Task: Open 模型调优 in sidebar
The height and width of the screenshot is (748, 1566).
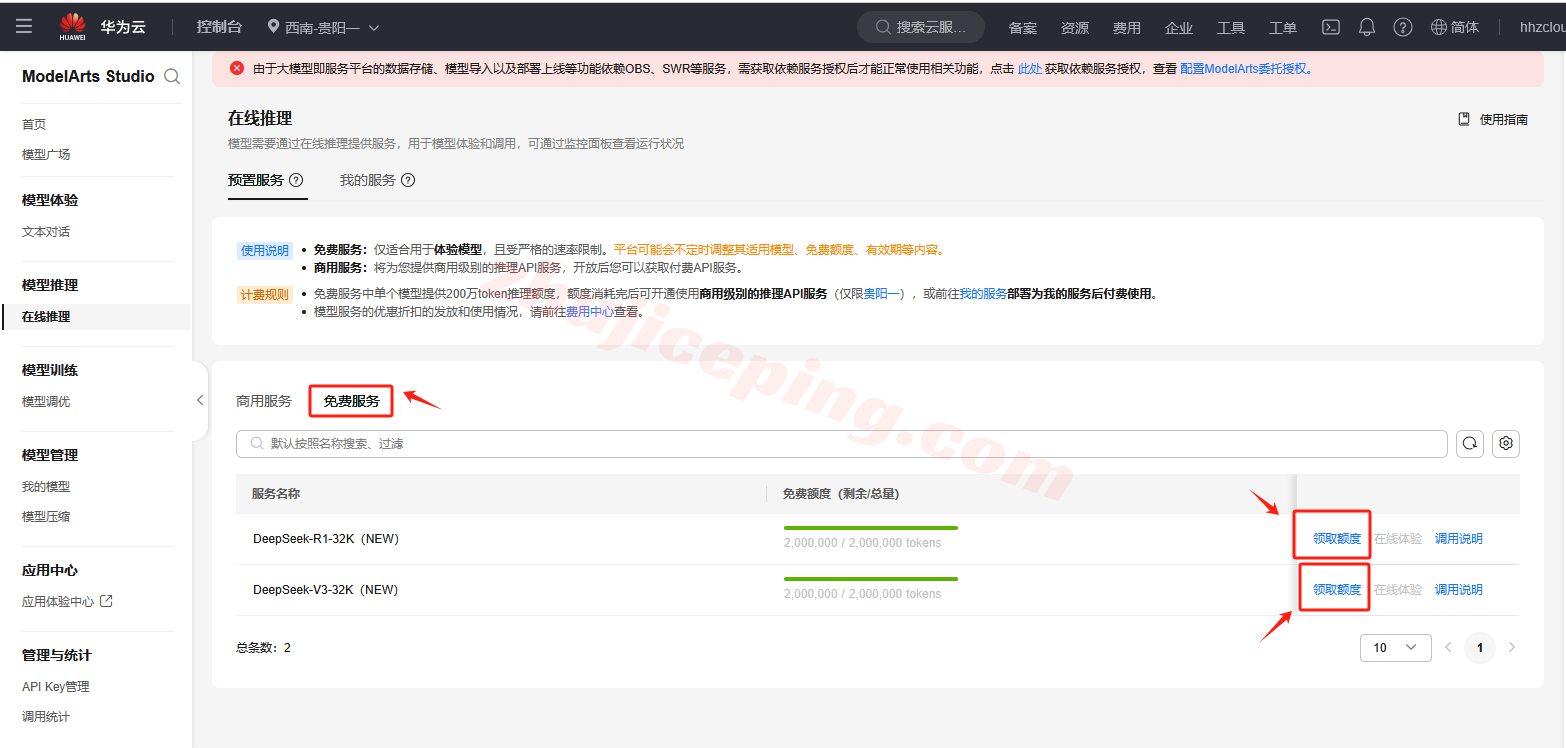Action: point(46,401)
